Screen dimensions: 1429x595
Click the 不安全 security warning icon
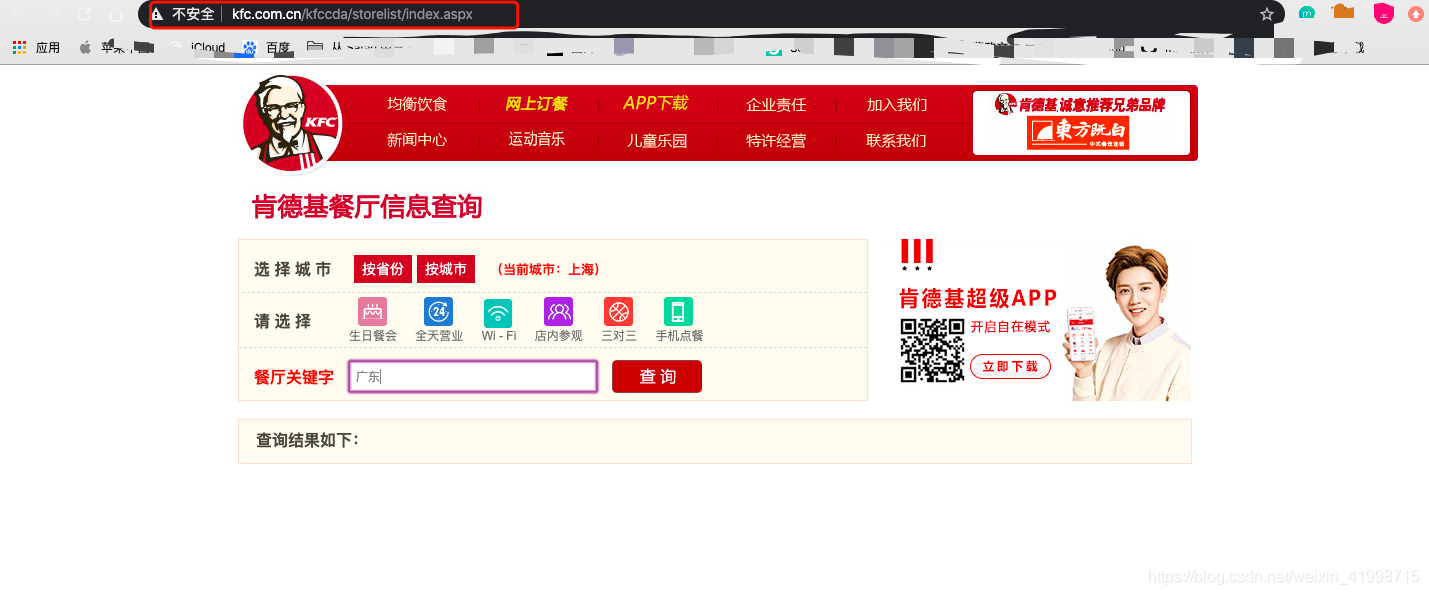[x=158, y=14]
